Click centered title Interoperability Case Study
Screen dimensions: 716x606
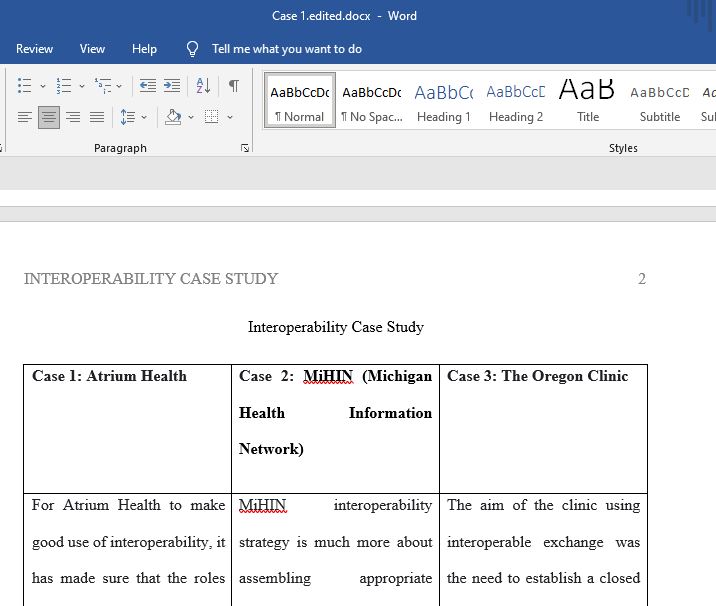coord(336,327)
